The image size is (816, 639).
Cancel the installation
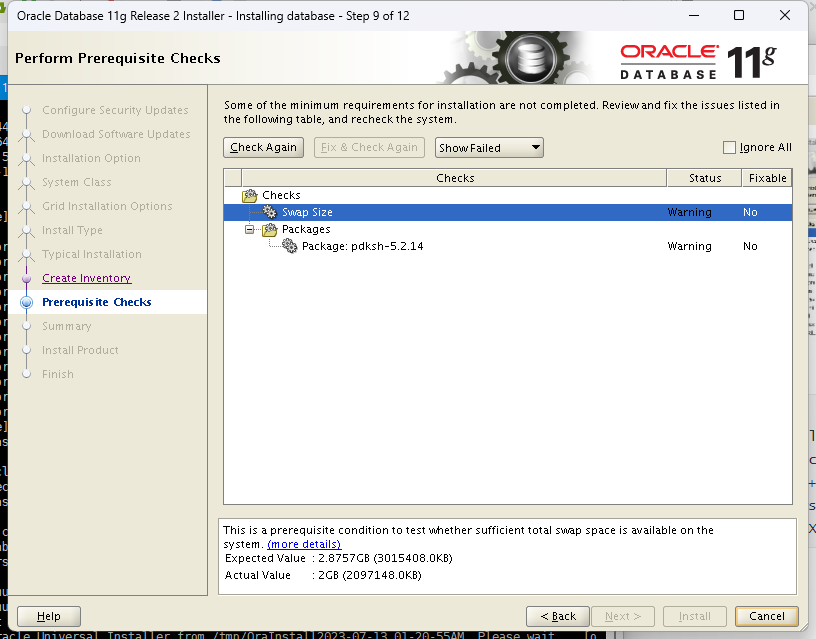(x=767, y=617)
